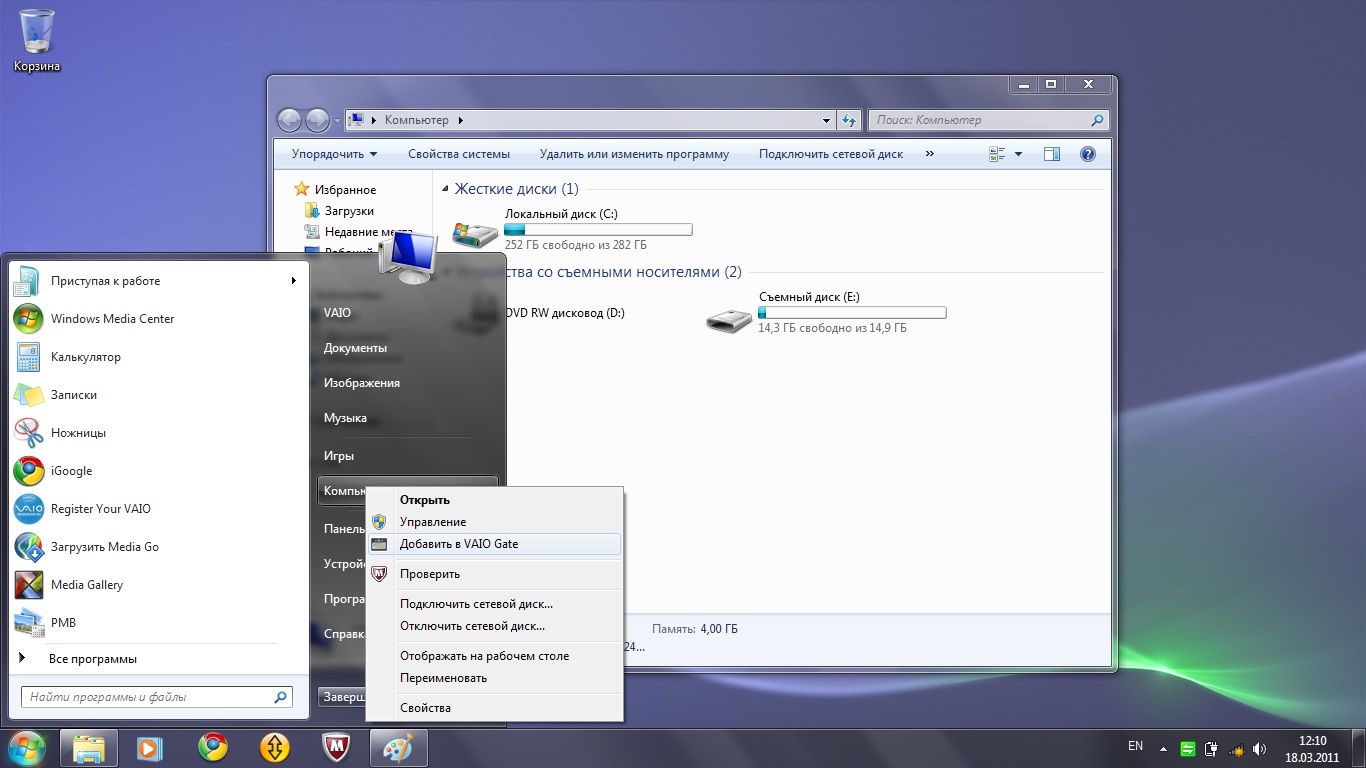Viewport: 1366px width, 768px height.
Task: Click the volume speaker tray icon
Action: pos(1261,748)
